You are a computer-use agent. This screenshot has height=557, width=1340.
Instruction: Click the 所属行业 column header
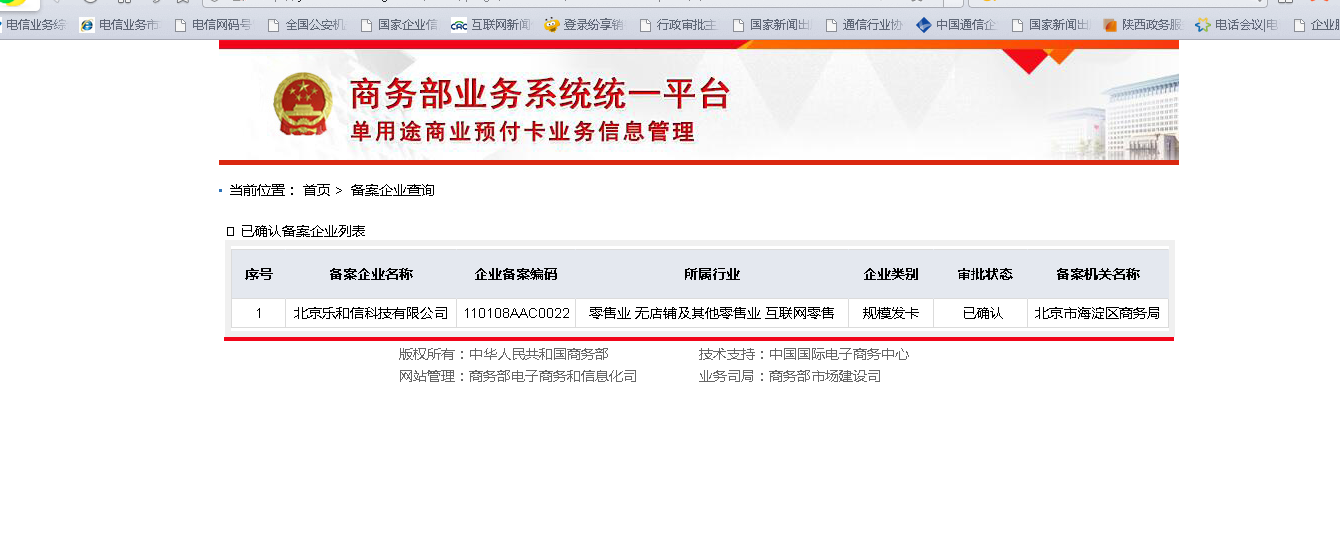tap(712, 274)
